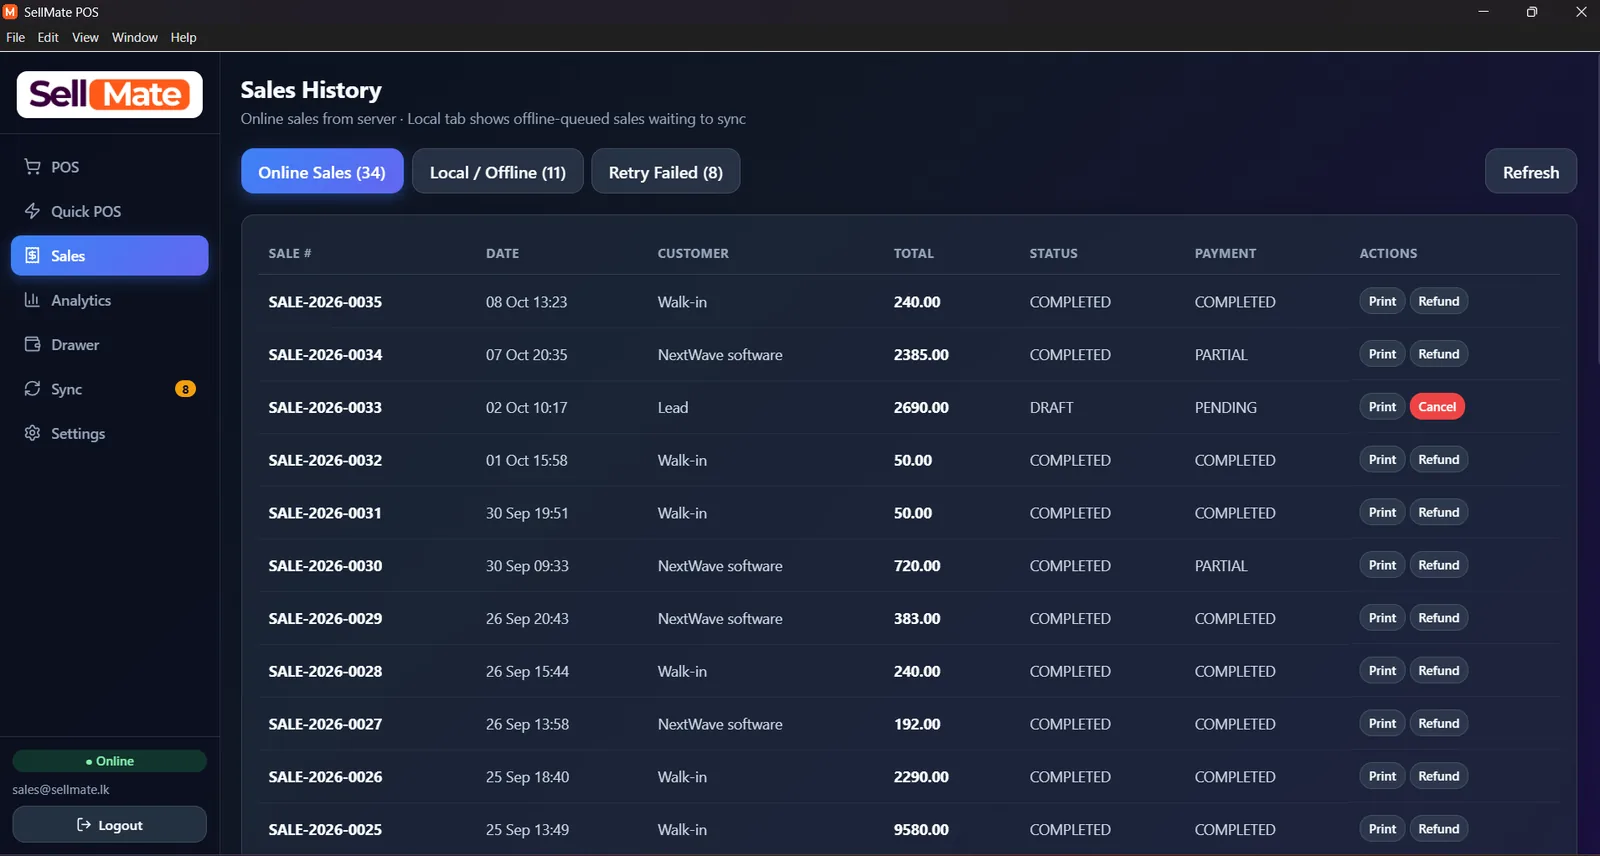Cancel draft SALE-2026-0033
Viewport: 1600px width, 856px height.
1437,407
